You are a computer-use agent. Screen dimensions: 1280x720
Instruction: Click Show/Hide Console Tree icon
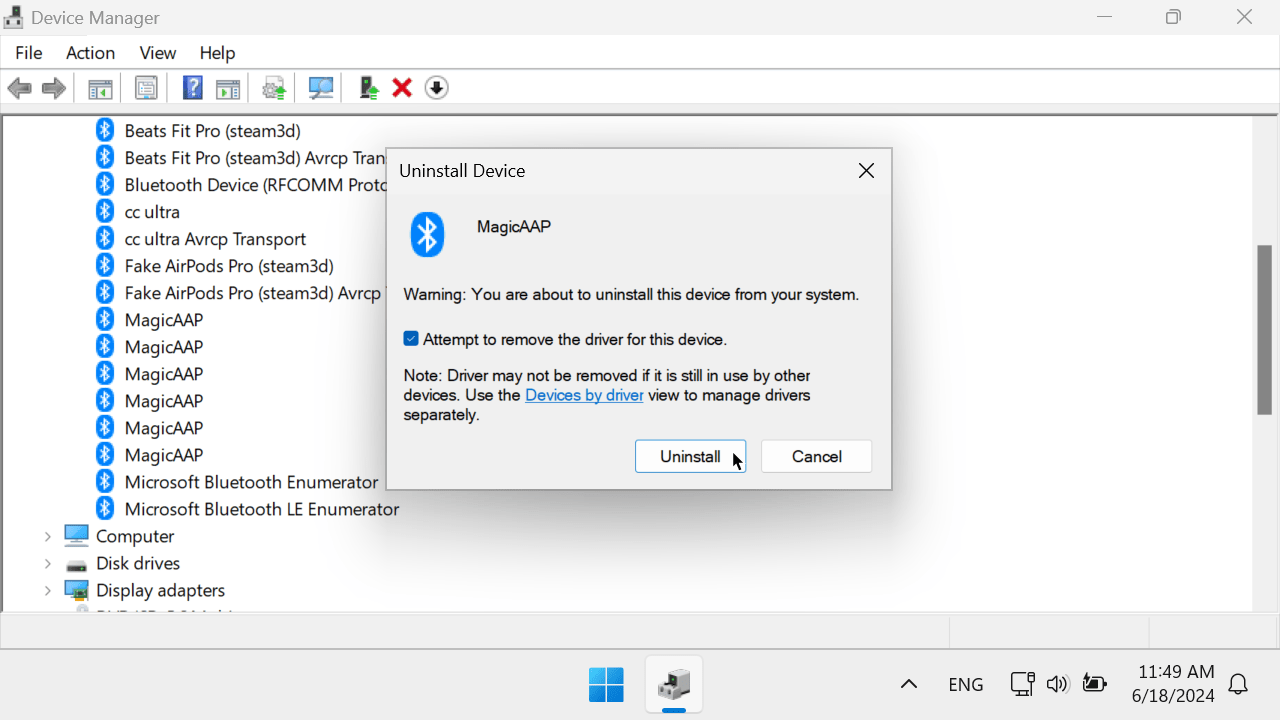pyautogui.click(x=100, y=88)
